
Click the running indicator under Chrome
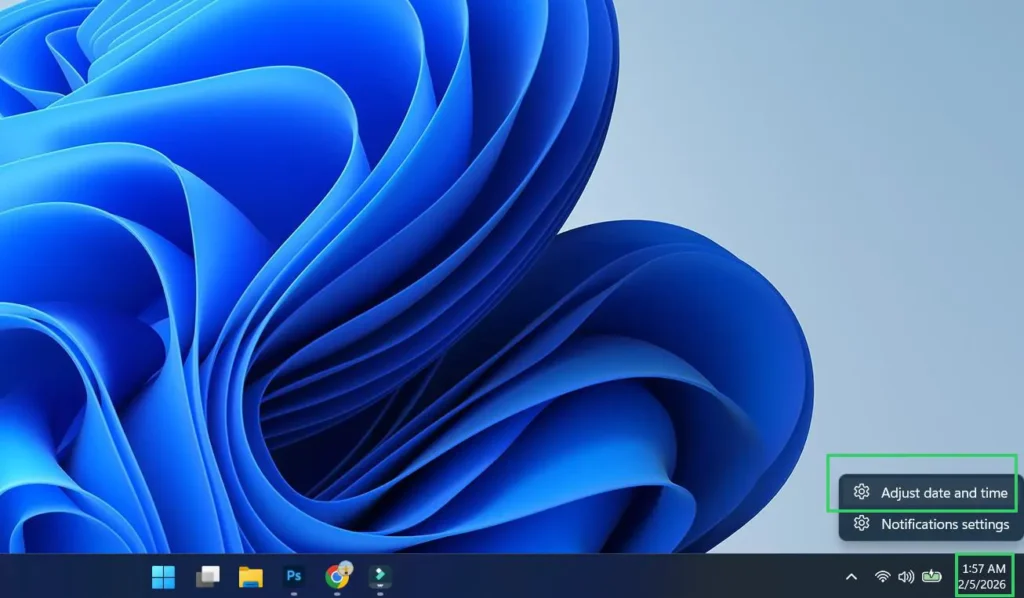point(337,593)
